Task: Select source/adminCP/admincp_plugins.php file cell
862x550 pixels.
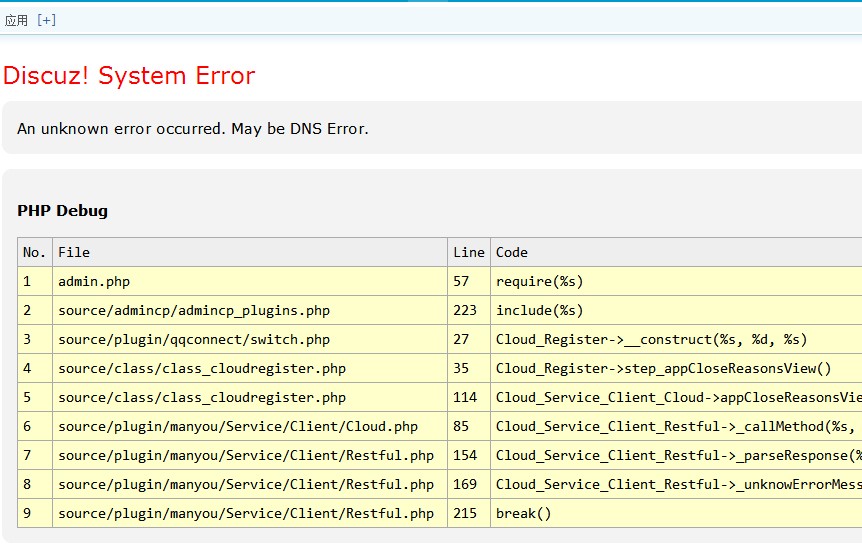Action: pyautogui.click(x=250, y=311)
